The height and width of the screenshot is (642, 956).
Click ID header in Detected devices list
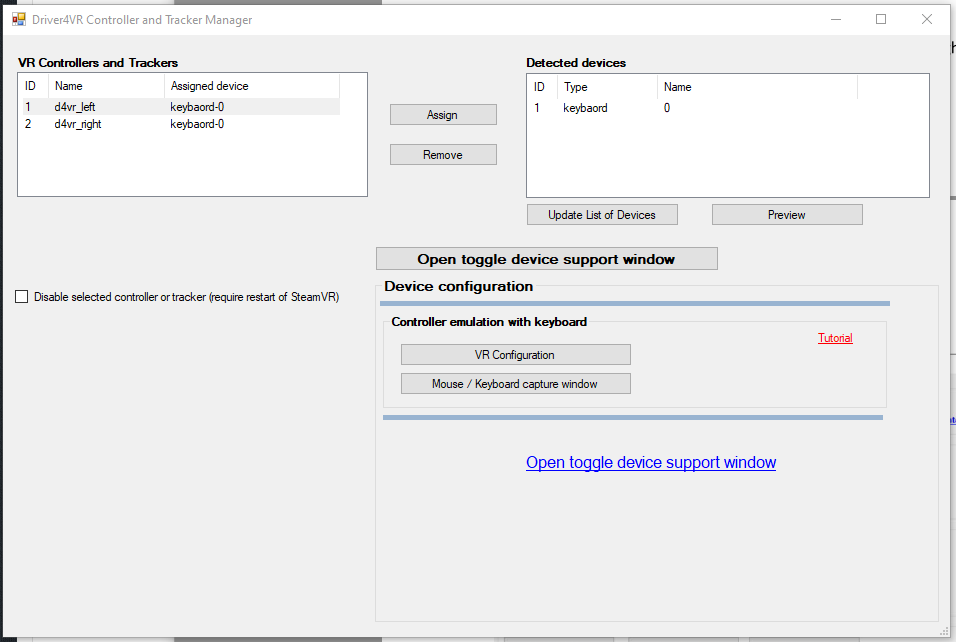point(539,87)
